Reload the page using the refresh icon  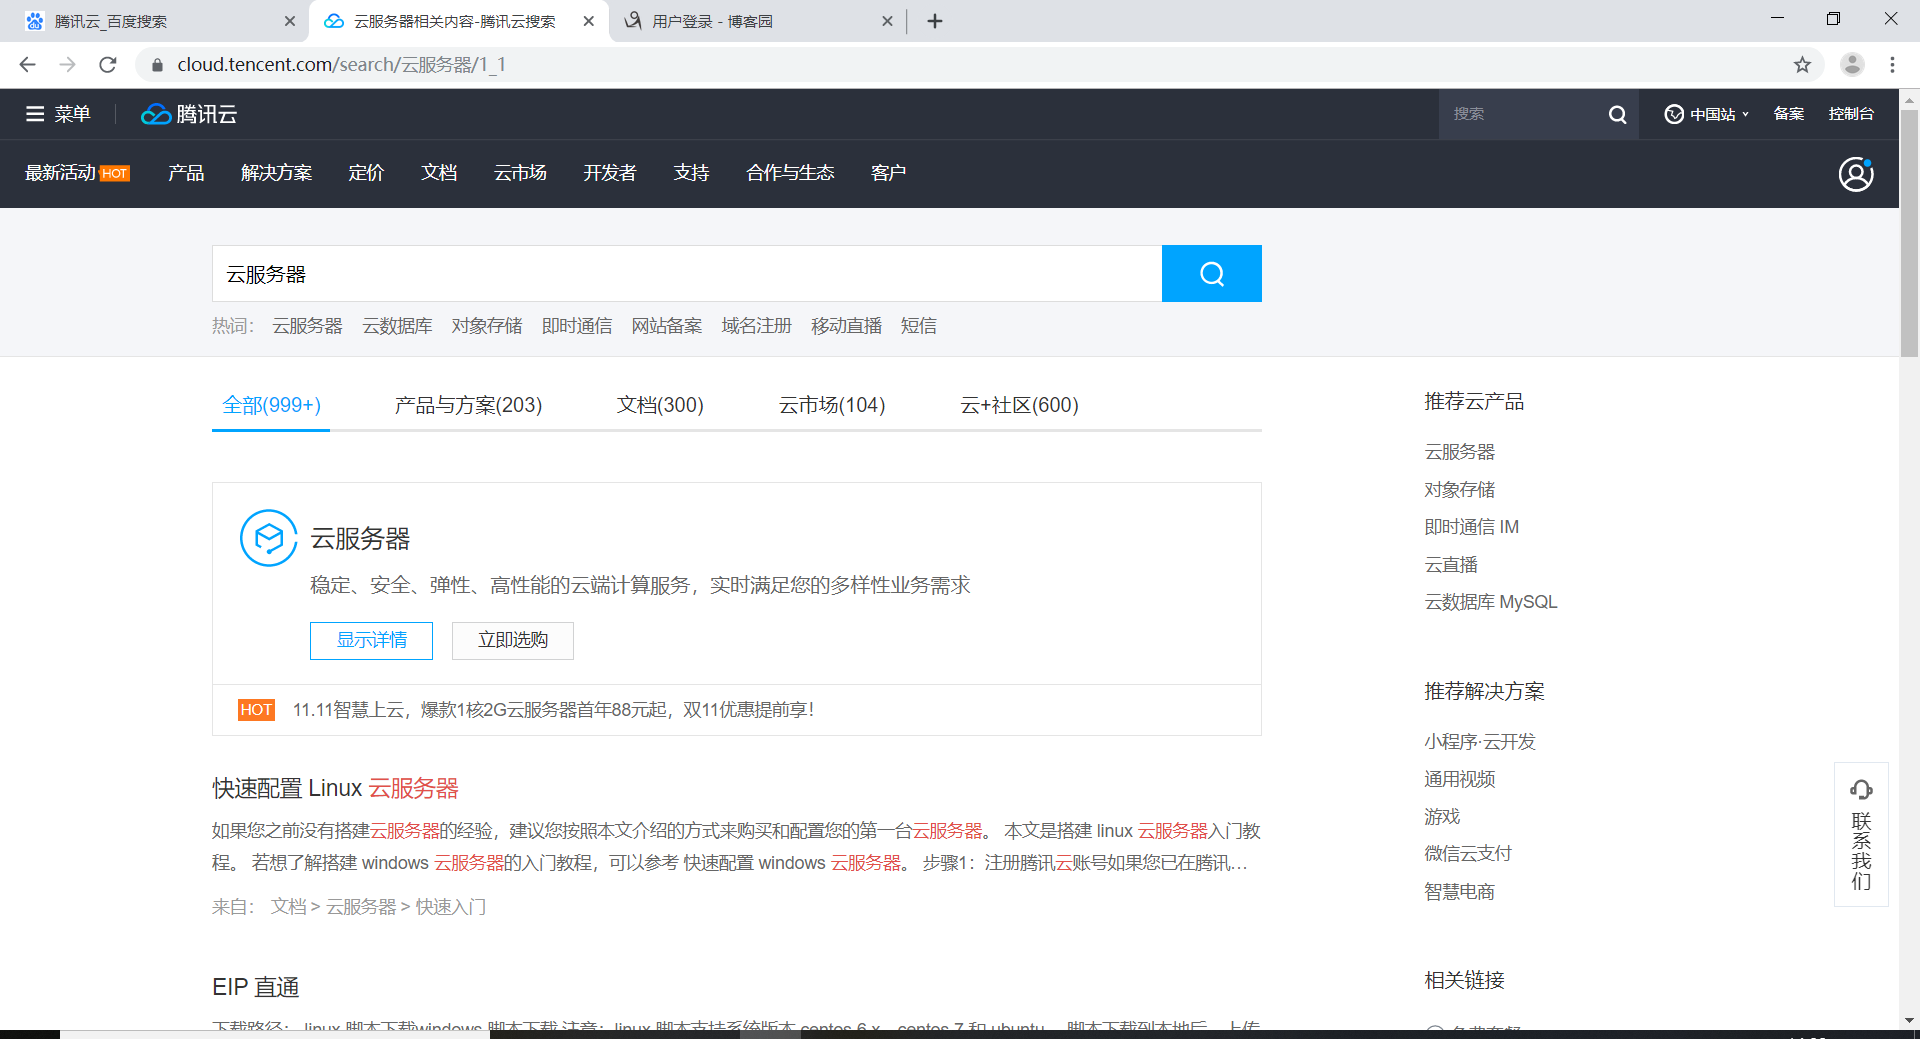tap(108, 64)
